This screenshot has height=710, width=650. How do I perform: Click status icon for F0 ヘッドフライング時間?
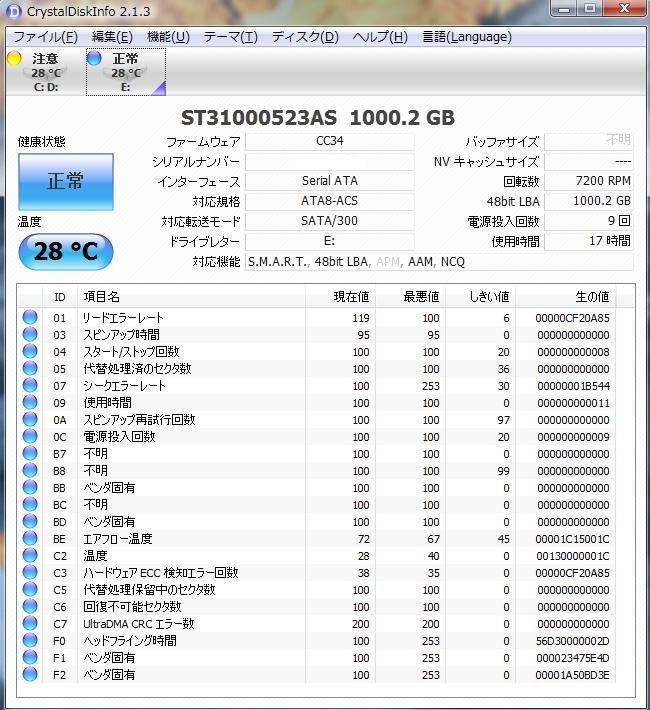pyautogui.click(x=30, y=640)
